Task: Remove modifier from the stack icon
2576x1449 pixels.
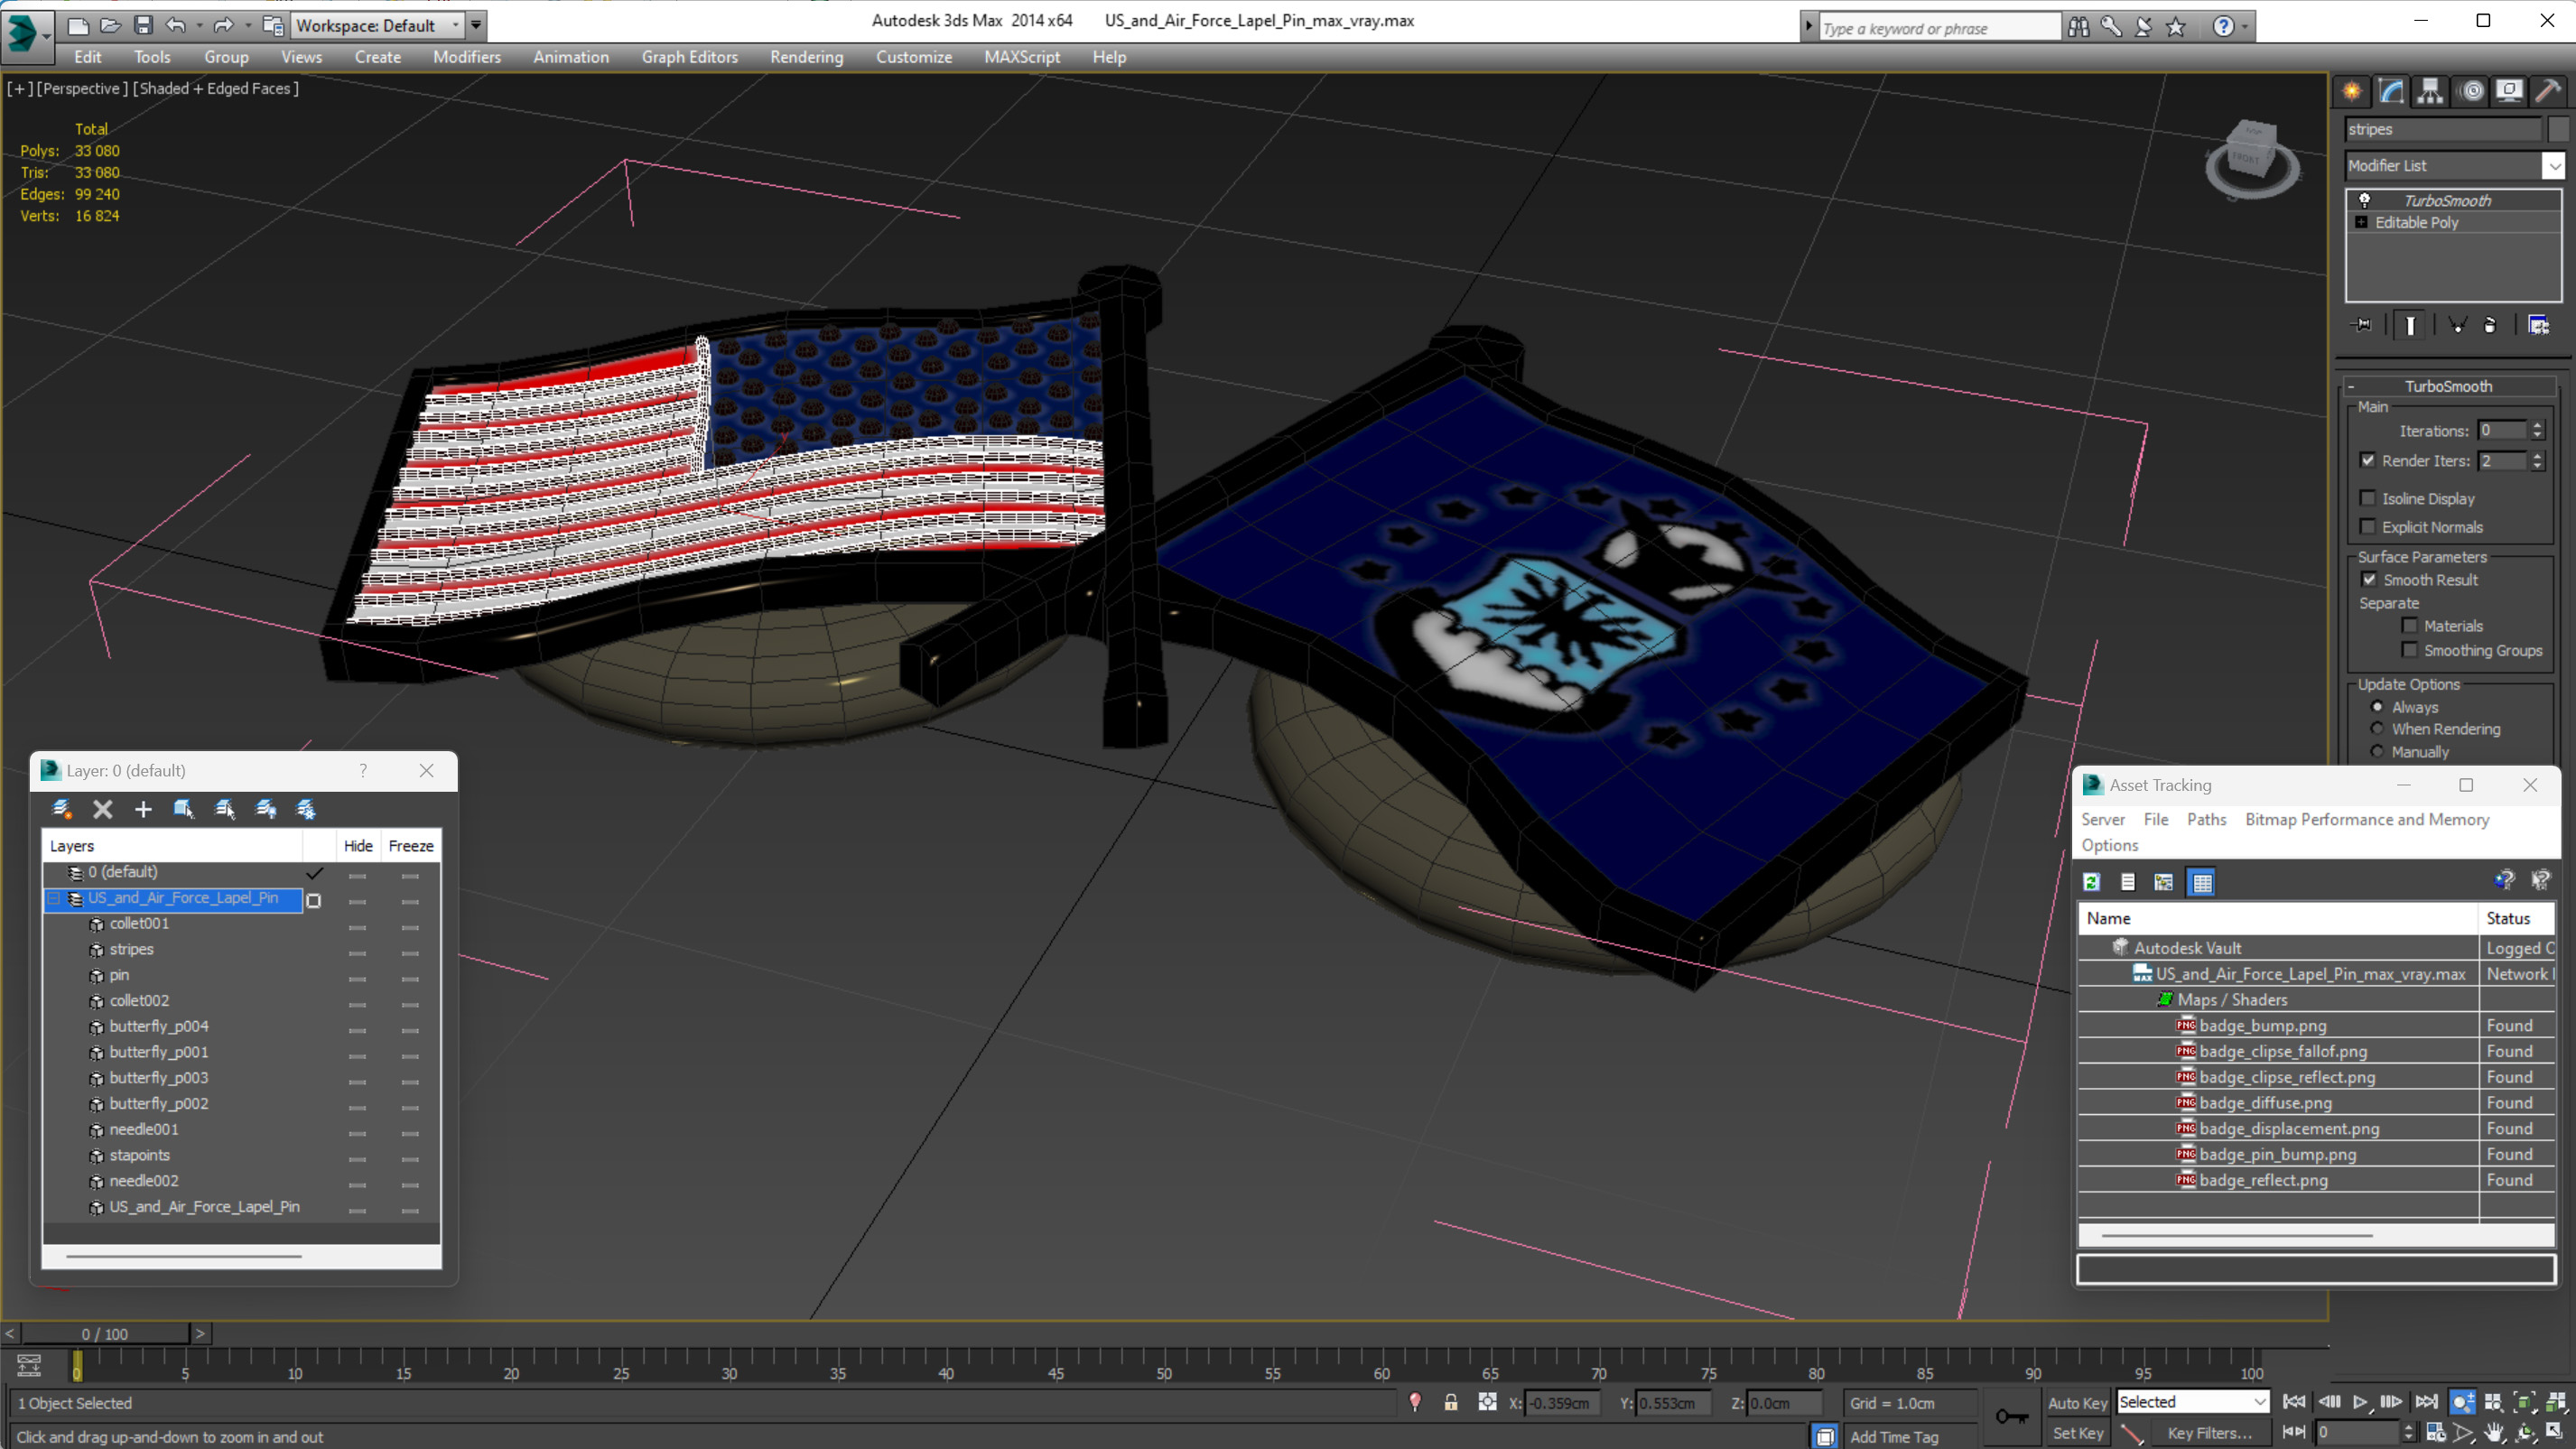Action: [x=2490, y=325]
